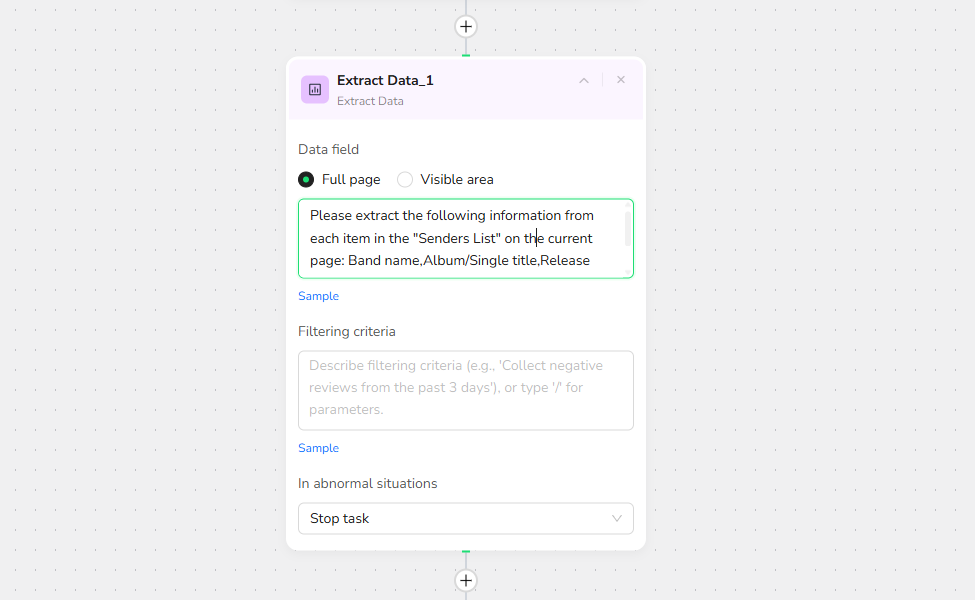Collapse the Extract Data_1 card
This screenshot has height=600, width=975.
point(584,81)
